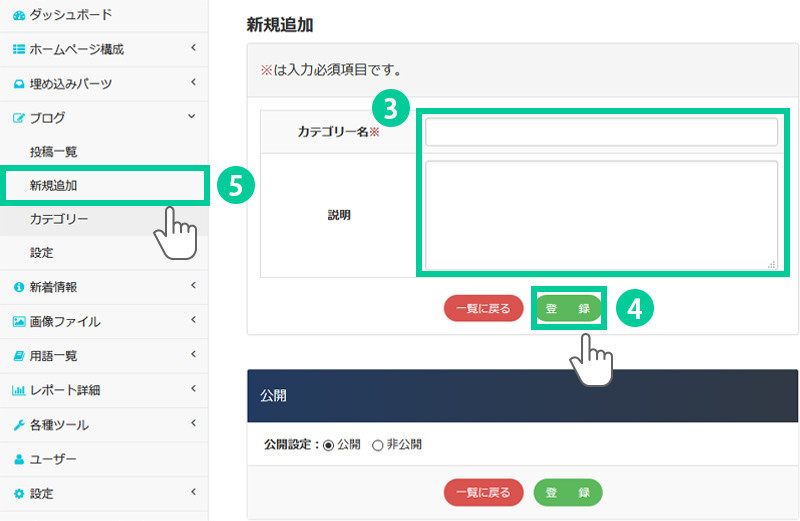Viewport: 800px width, 521px height.
Task: Collapse the ブログ menu chevron
Action: pos(193,117)
